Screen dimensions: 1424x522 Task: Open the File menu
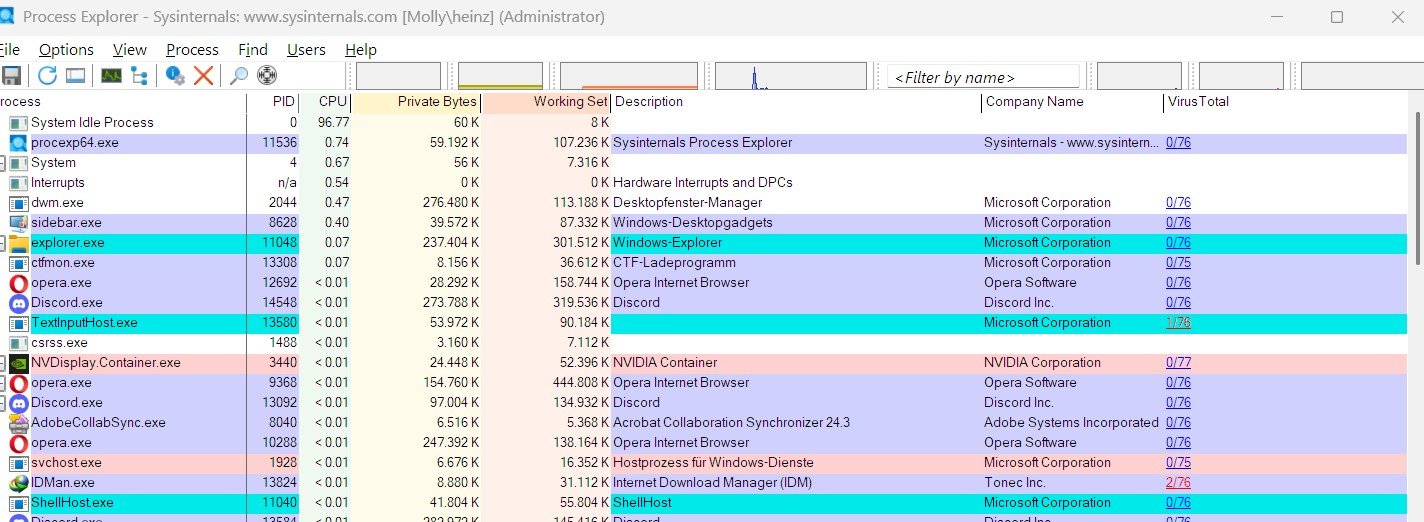pos(10,49)
